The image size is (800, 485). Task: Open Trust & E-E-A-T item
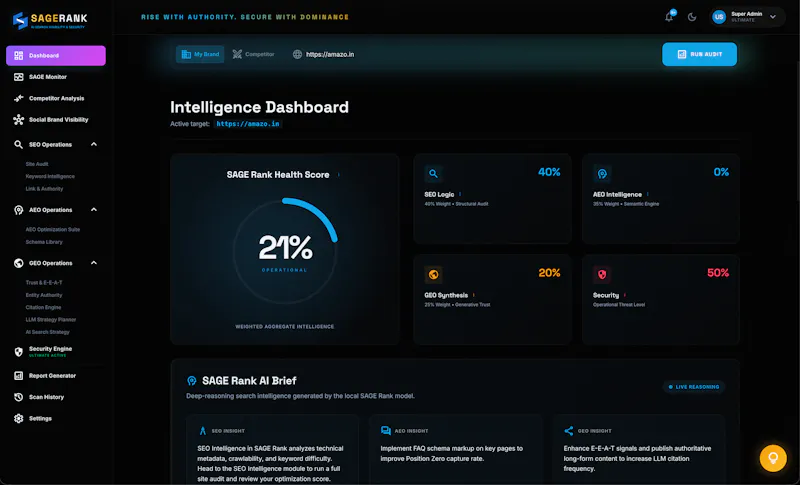(x=44, y=283)
